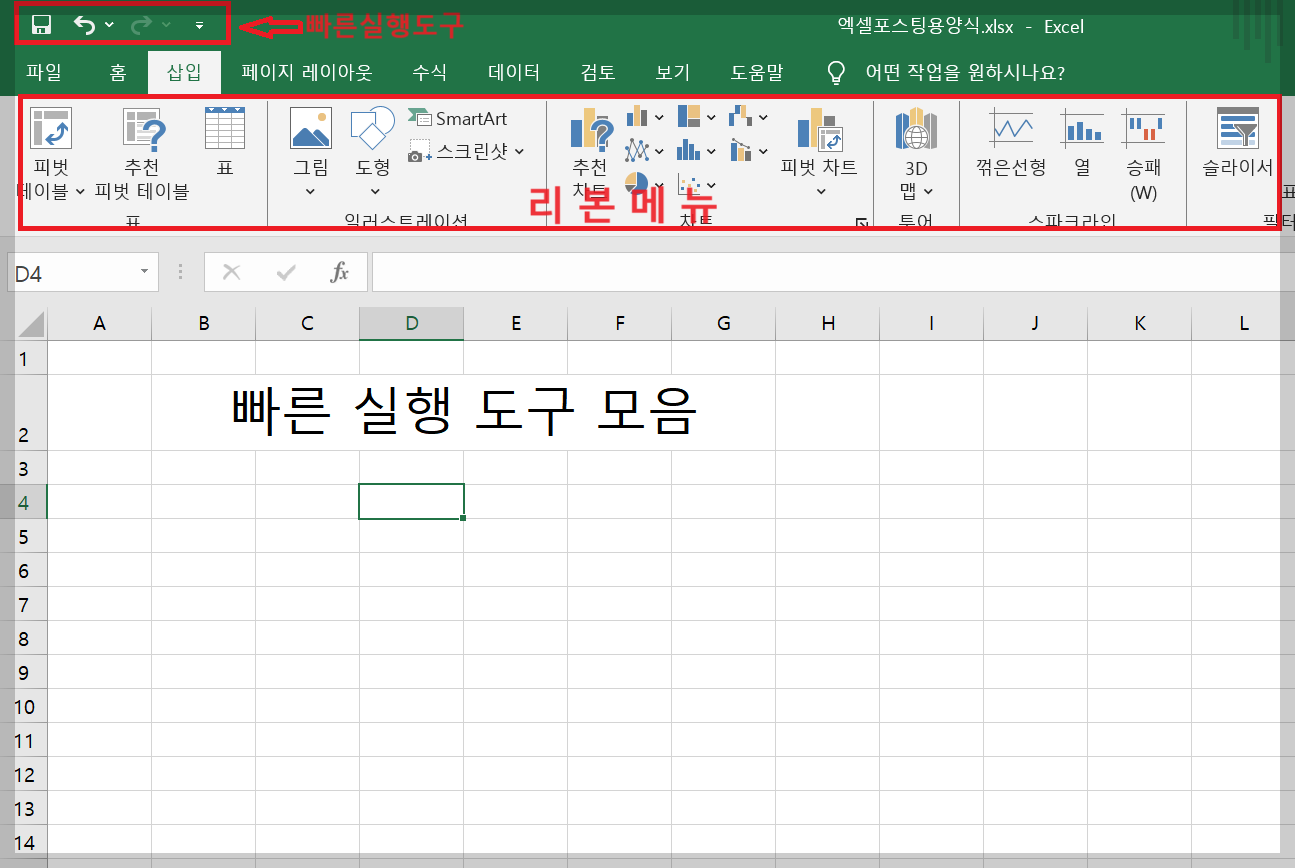The width and height of the screenshot is (1295, 868).
Task: Open the 3D 맵 tool
Action: (x=914, y=145)
